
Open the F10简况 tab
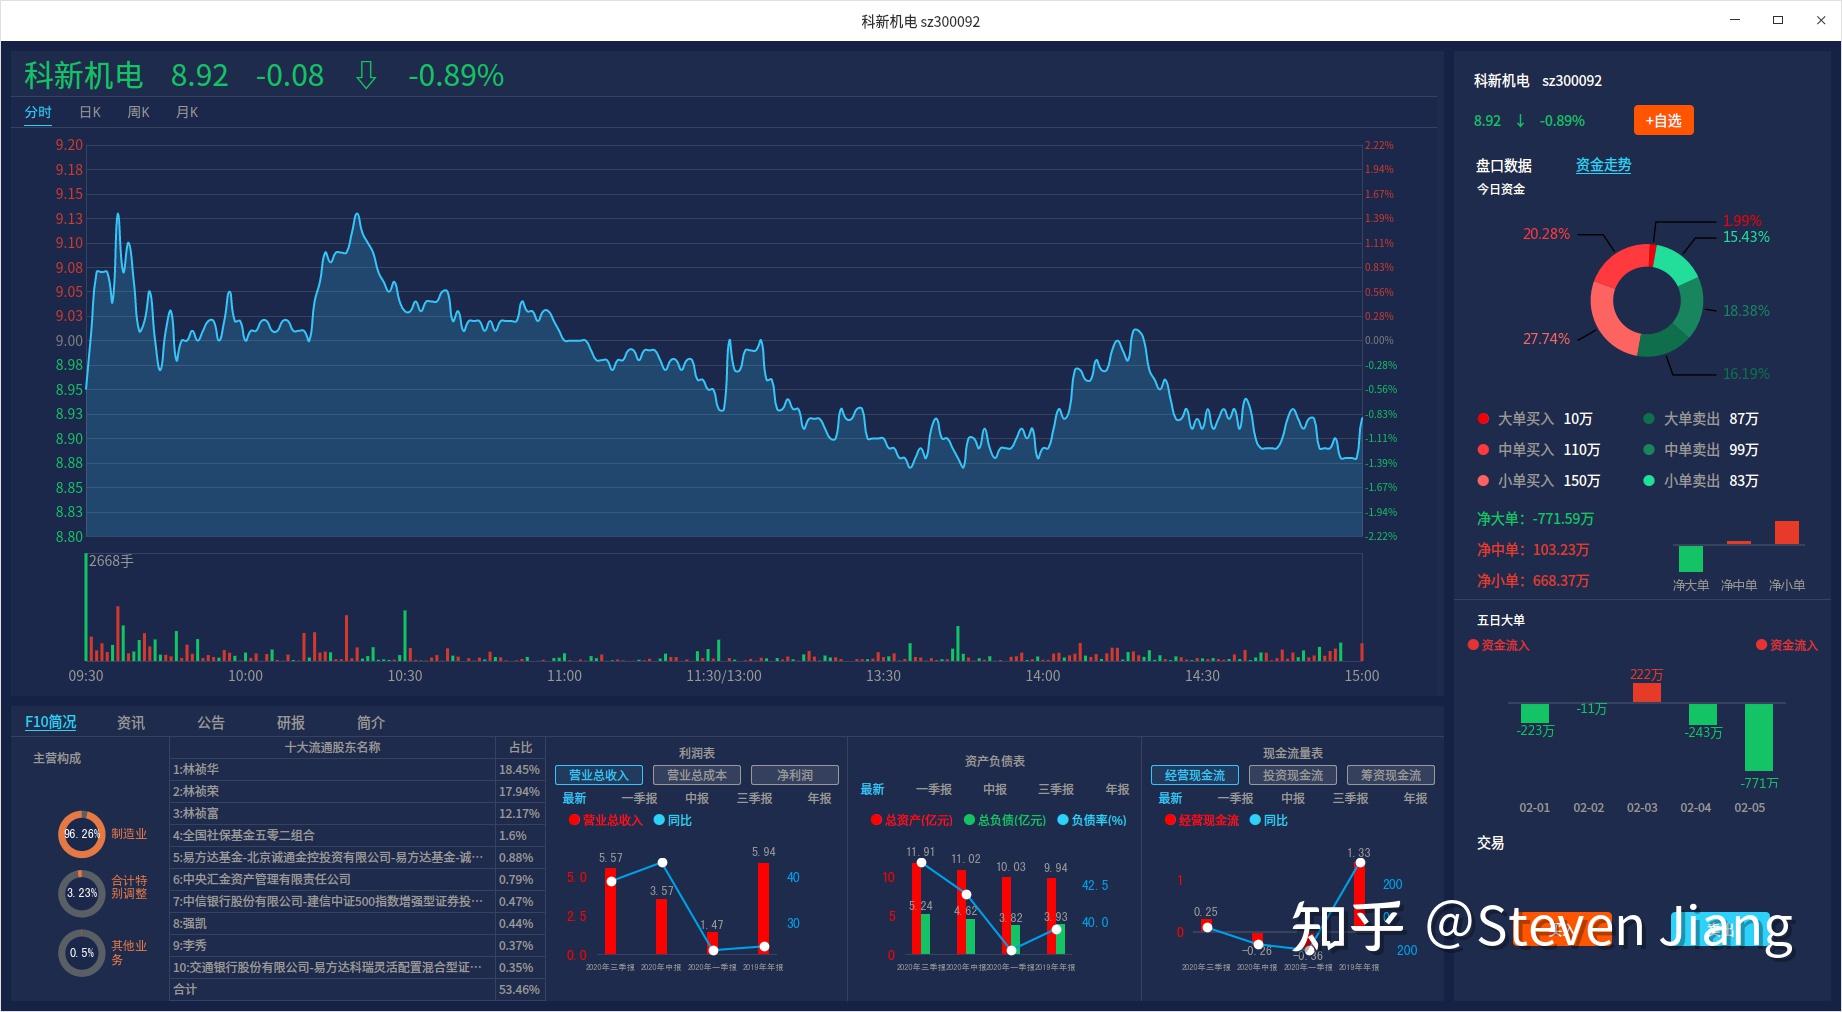click(x=50, y=722)
